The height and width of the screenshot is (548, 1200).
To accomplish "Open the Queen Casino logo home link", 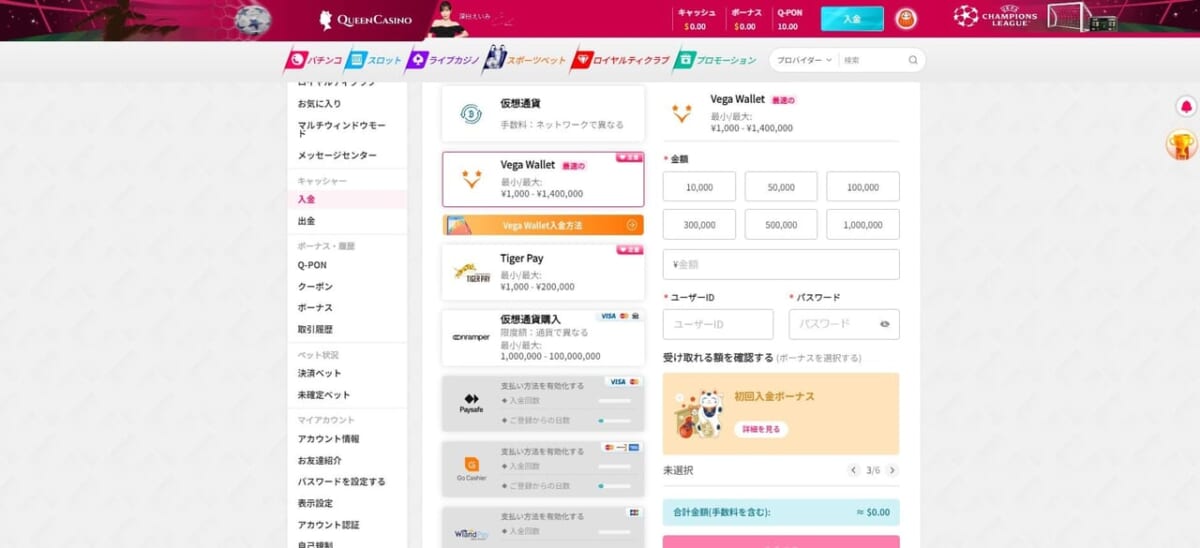I will pos(365,19).
